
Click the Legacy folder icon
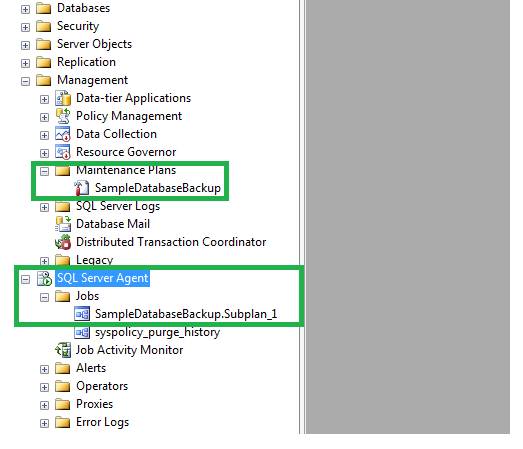coord(62,260)
